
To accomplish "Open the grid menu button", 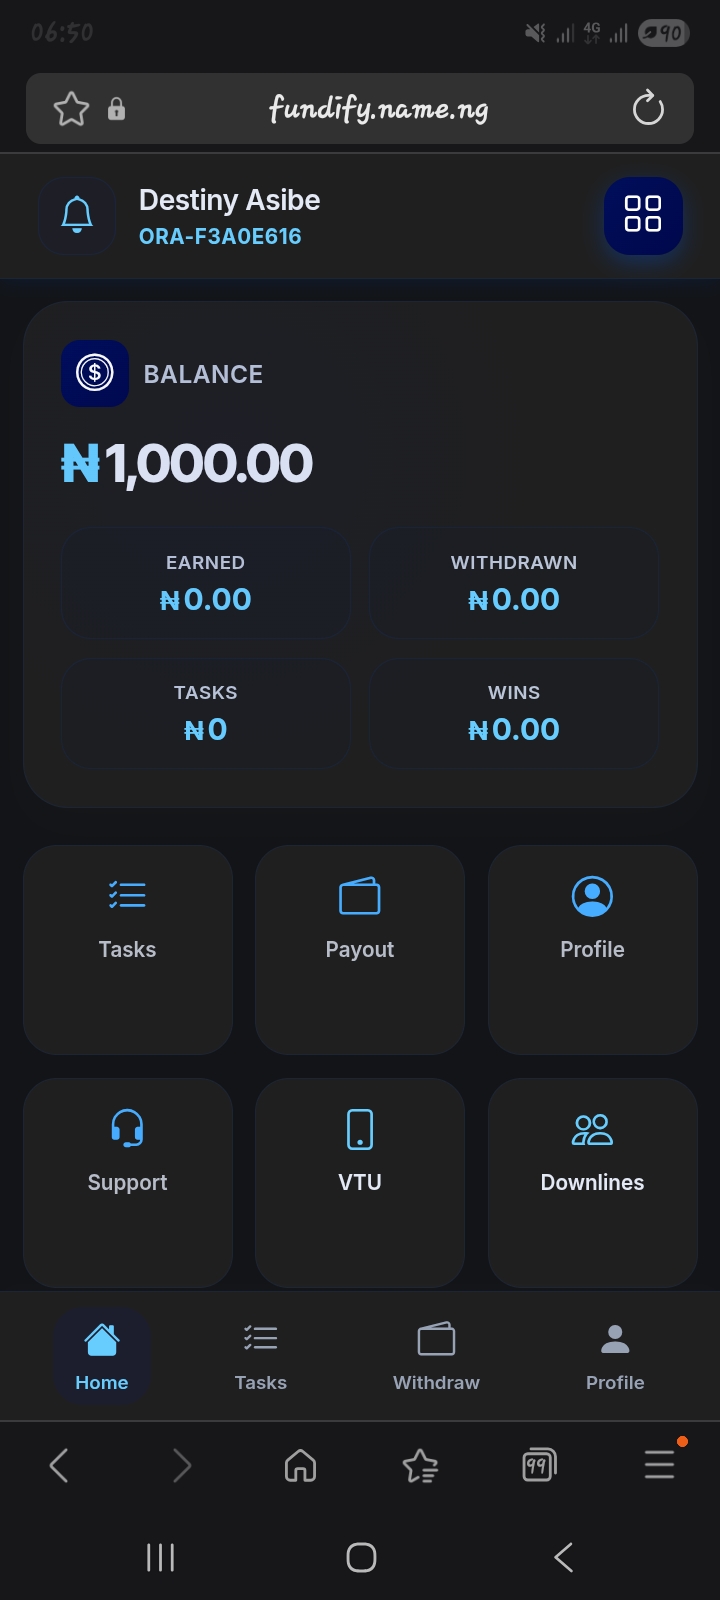I will [x=642, y=215].
